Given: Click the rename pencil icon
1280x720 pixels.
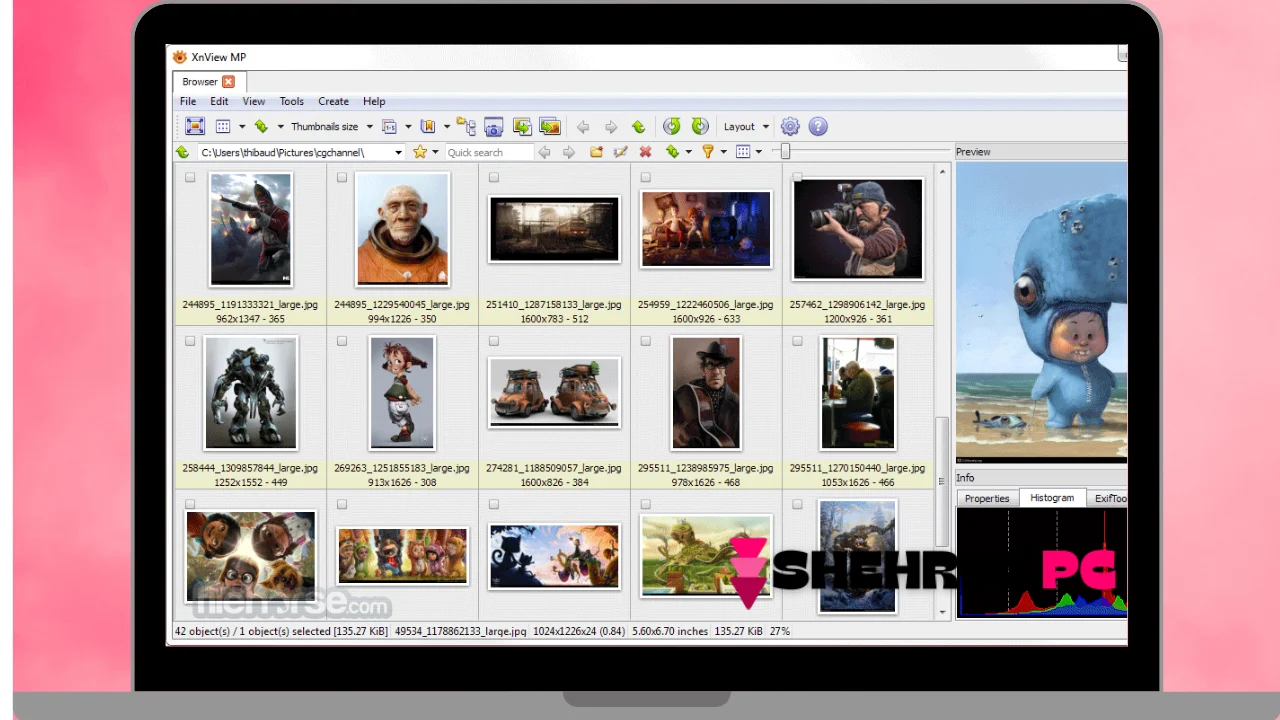Looking at the screenshot, I should click(x=620, y=152).
